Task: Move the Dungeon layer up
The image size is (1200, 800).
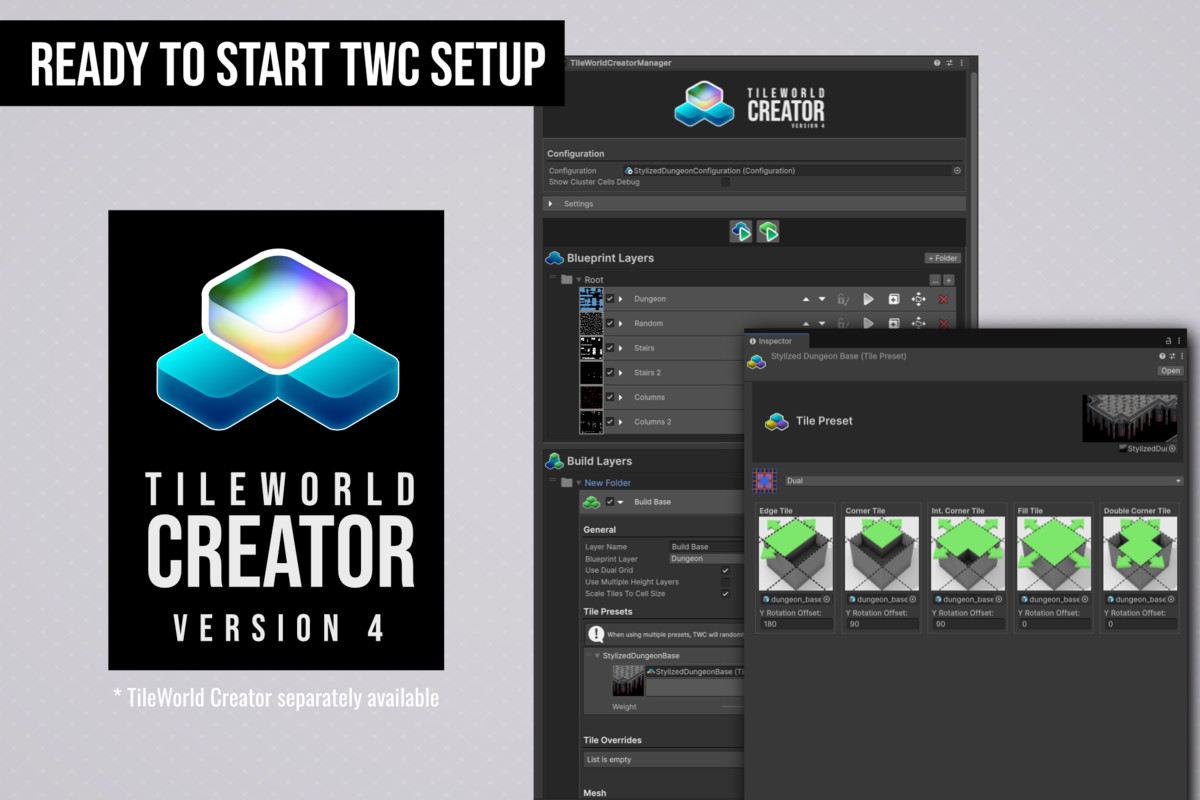Action: pyautogui.click(x=806, y=299)
